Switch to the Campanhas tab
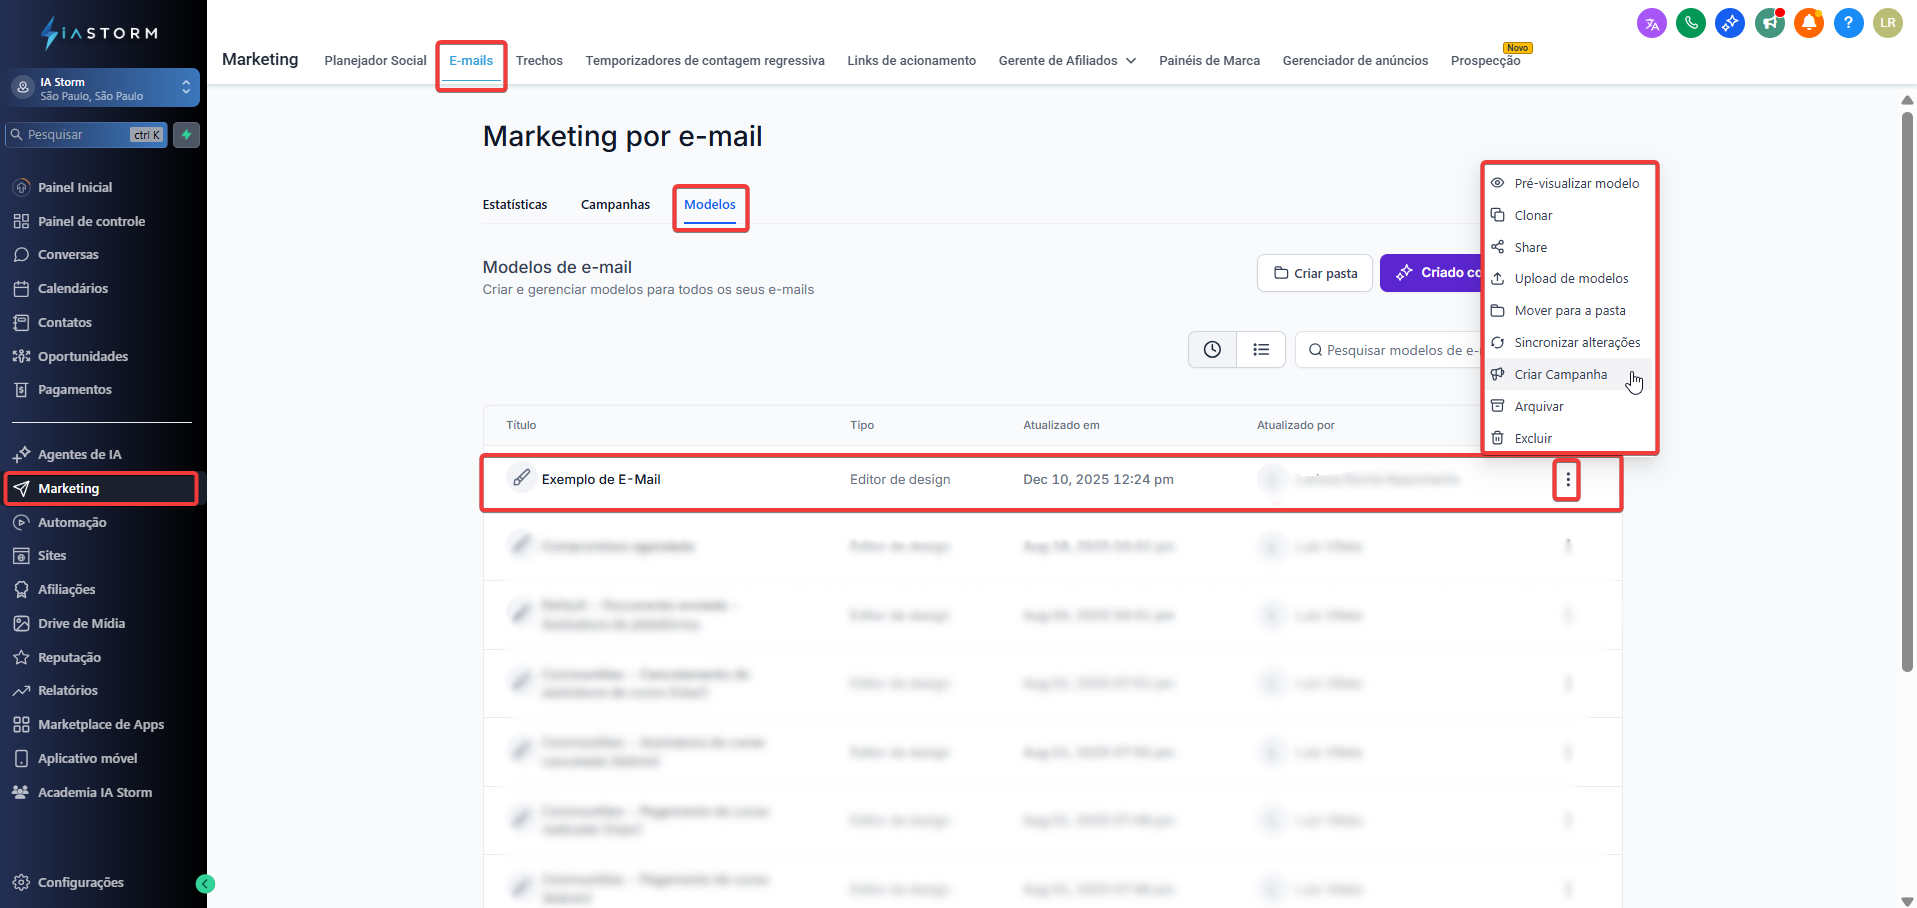Screen dimensions: 1917x908 point(615,205)
